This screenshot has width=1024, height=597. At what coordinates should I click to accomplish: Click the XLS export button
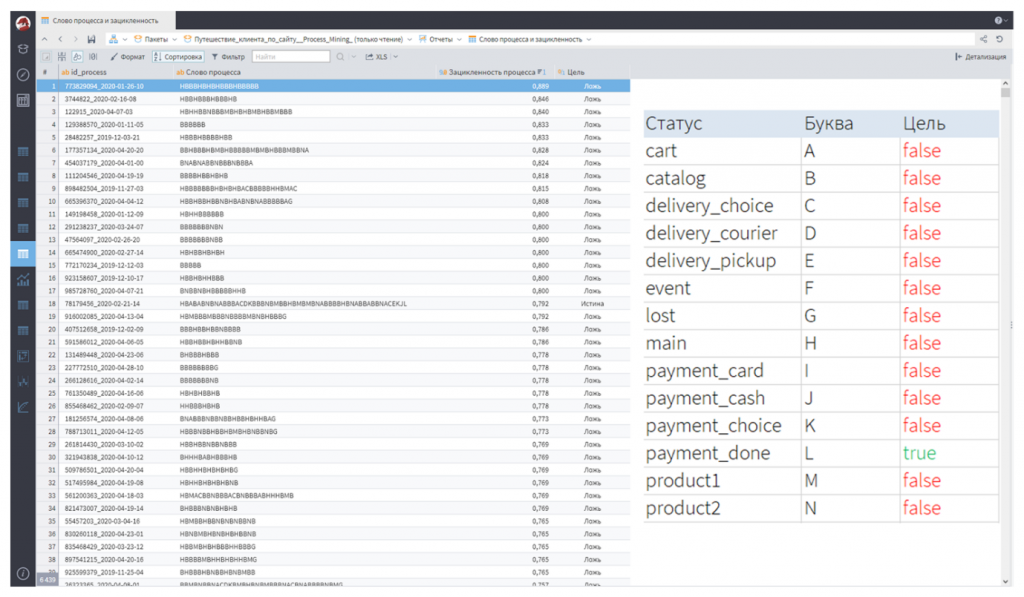376,57
